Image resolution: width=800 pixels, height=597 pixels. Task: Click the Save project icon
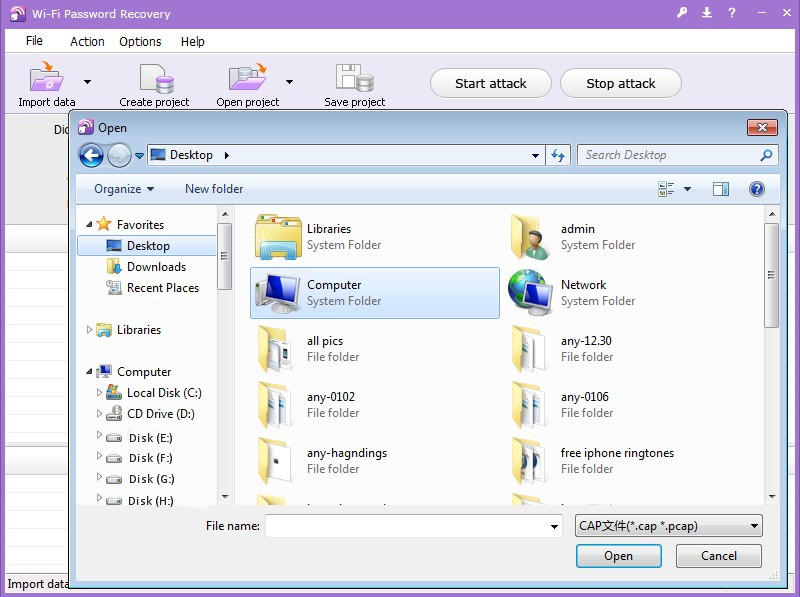click(355, 78)
